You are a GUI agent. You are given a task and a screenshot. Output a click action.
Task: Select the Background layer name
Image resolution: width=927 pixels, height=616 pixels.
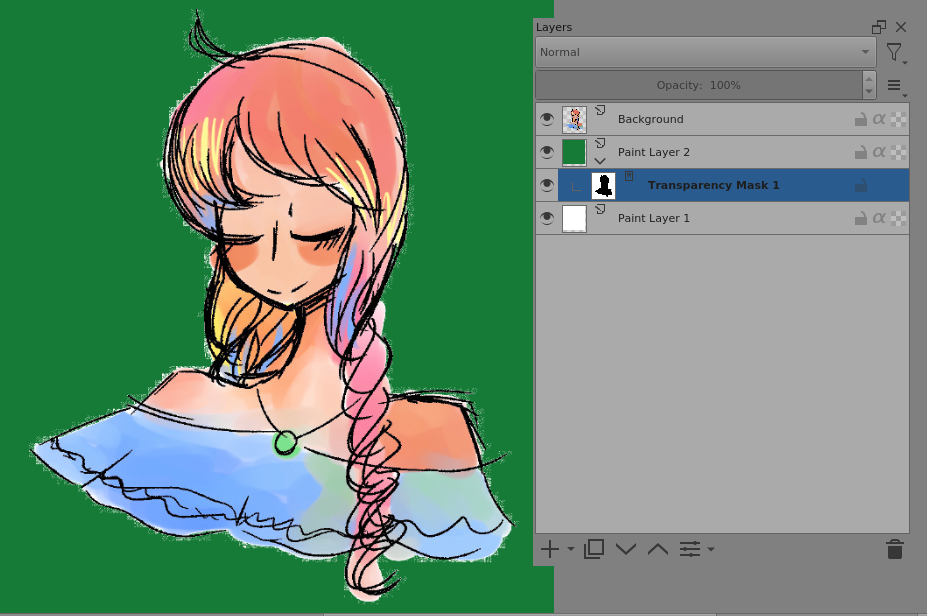(650, 119)
